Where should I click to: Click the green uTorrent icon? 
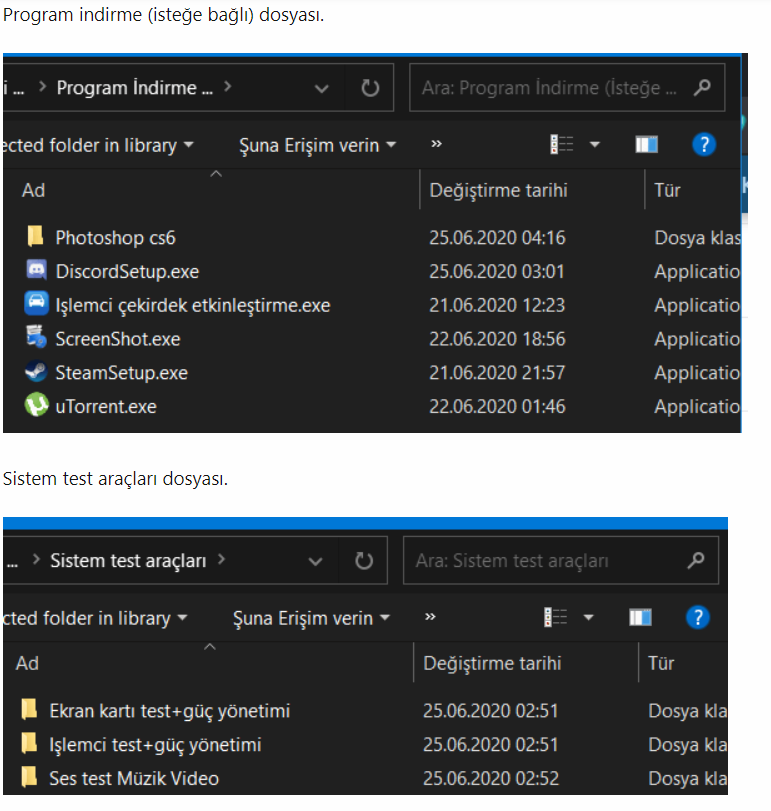[36, 407]
